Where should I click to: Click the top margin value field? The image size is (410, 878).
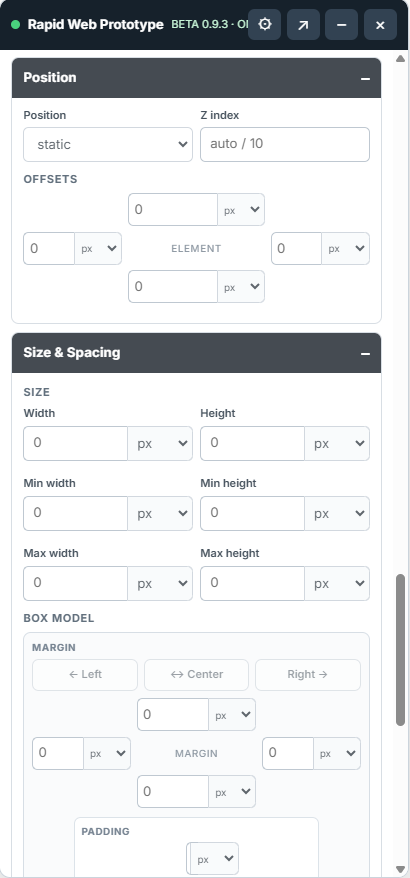coord(173,714)
